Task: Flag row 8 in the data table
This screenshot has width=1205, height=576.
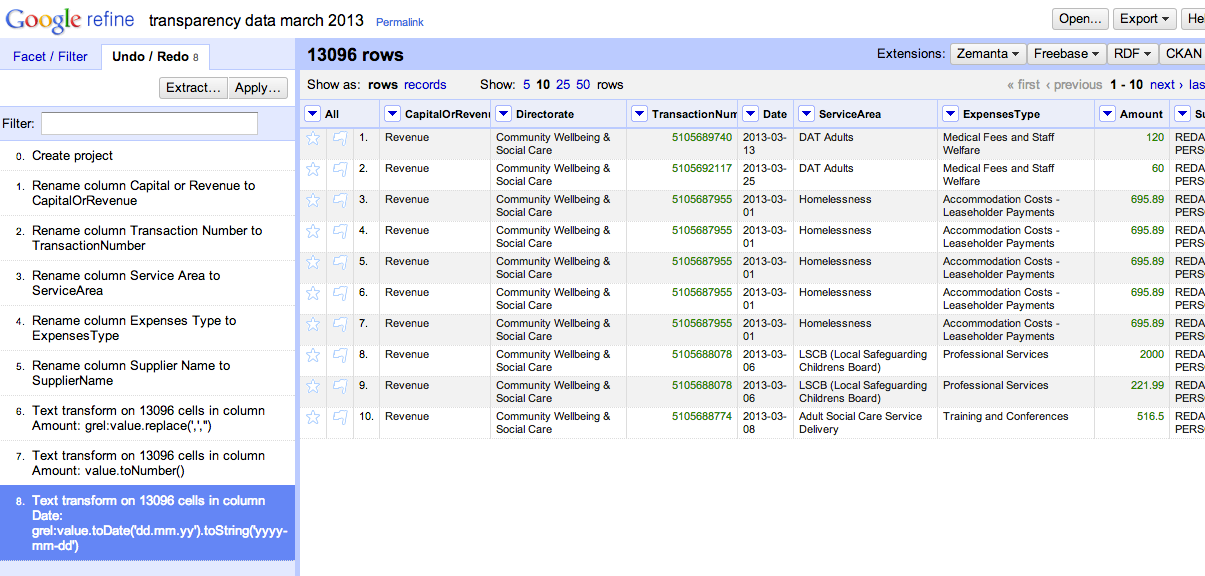Action: (340, 355)
